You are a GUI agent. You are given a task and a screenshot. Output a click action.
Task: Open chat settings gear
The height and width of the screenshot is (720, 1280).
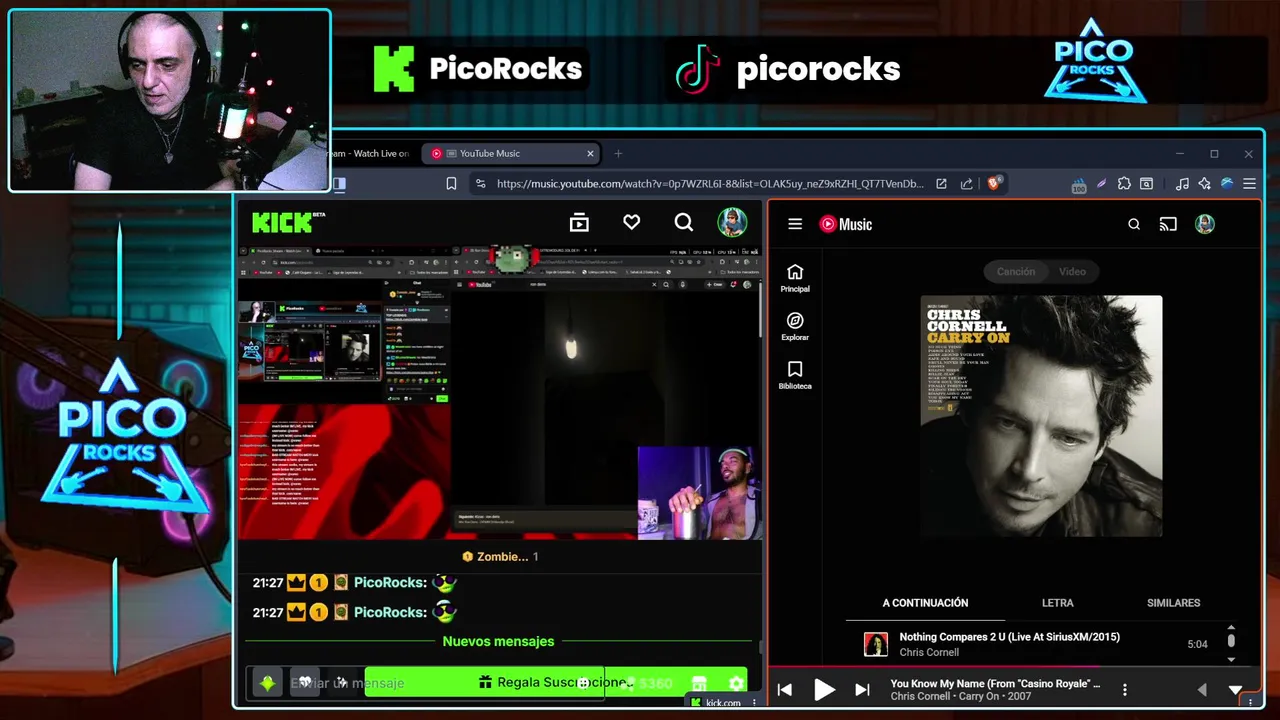point(736,683)
